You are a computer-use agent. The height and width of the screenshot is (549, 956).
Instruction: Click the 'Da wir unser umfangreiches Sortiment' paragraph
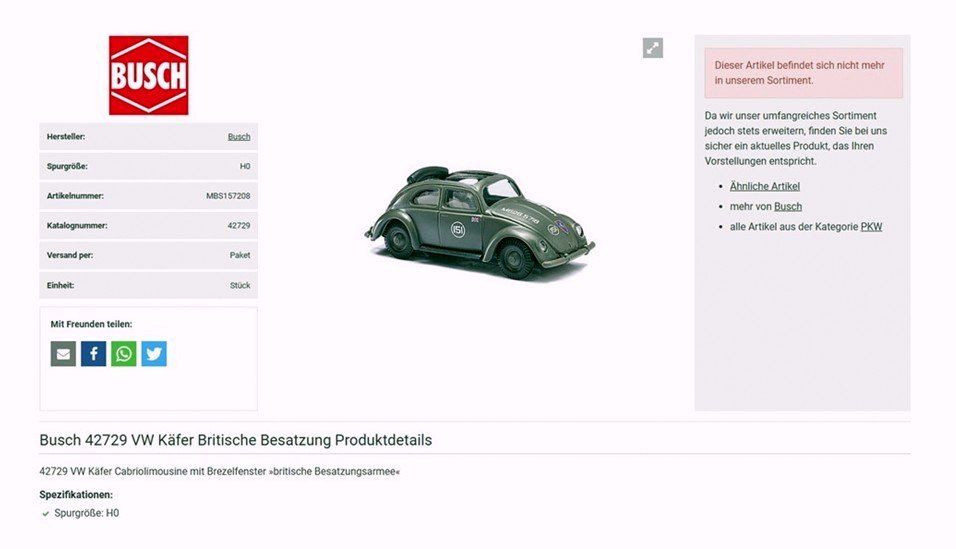coord(796,138)
